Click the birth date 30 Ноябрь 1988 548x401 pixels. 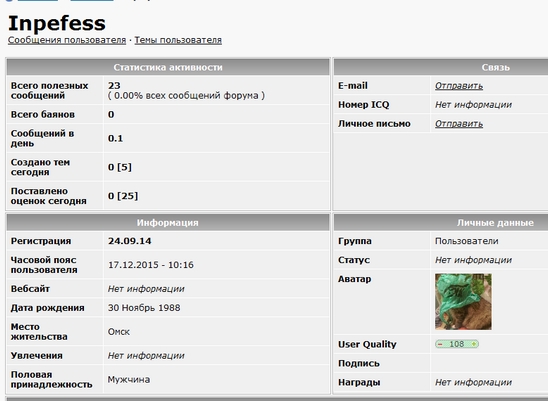coord(144,308)
